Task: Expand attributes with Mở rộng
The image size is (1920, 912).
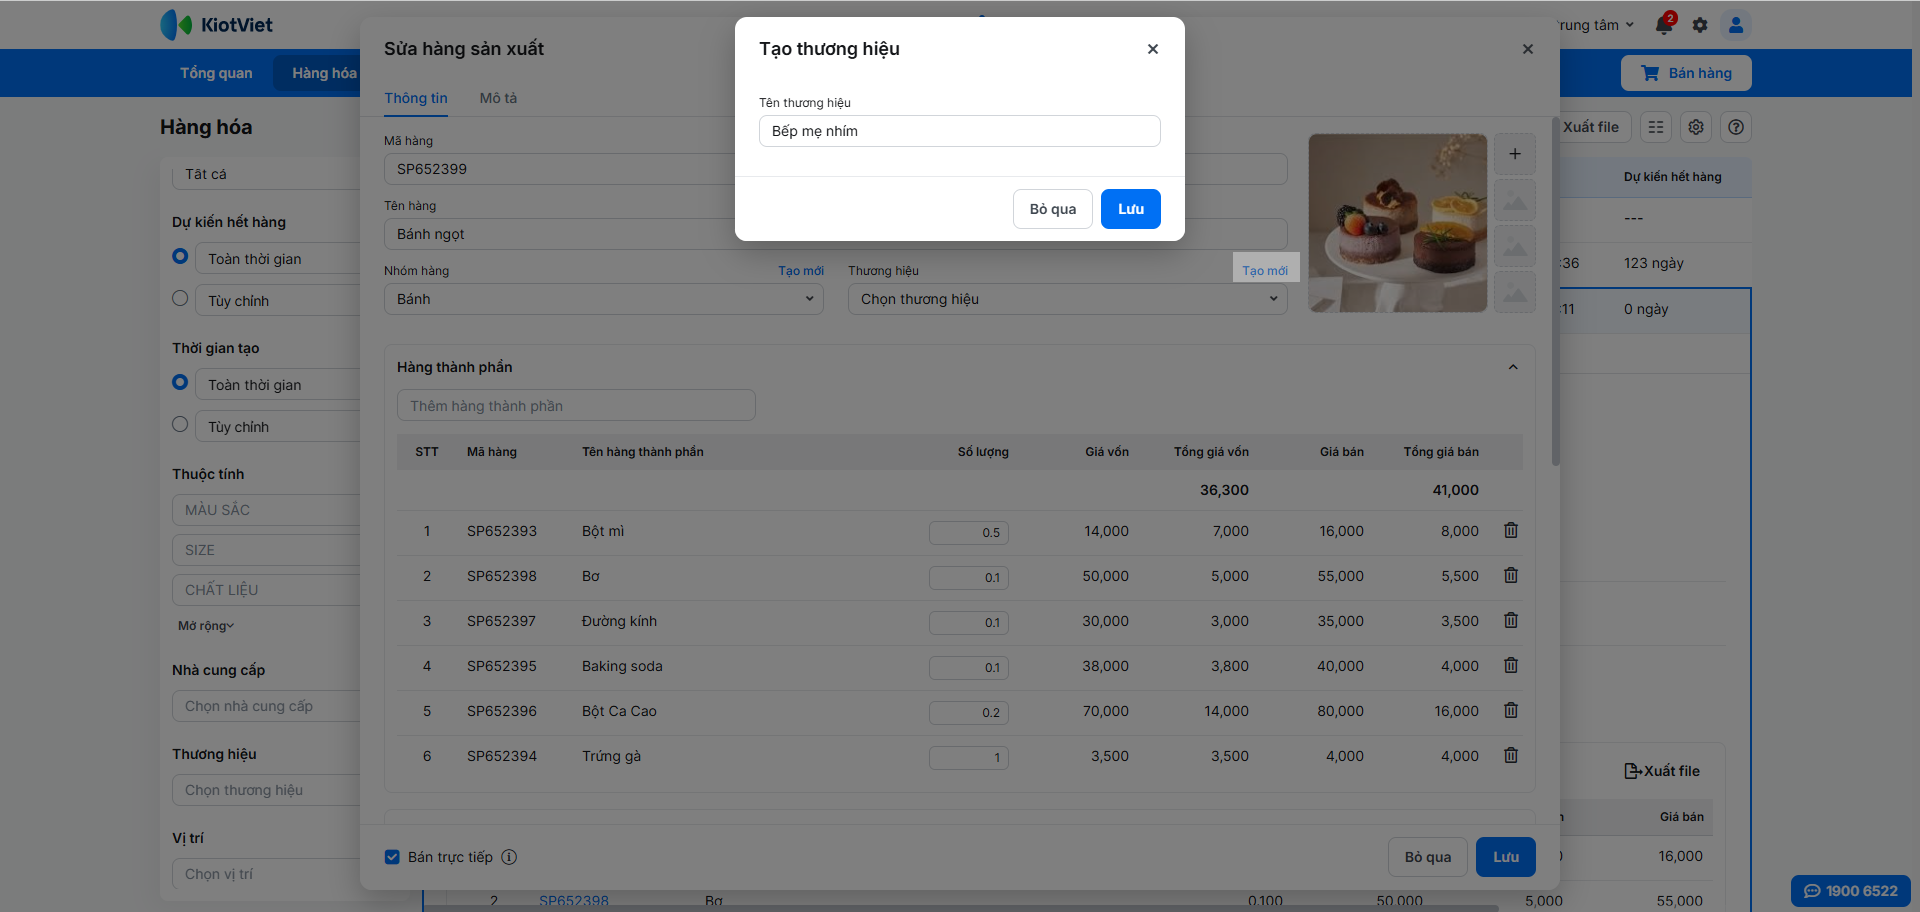Action: (206, 626)
